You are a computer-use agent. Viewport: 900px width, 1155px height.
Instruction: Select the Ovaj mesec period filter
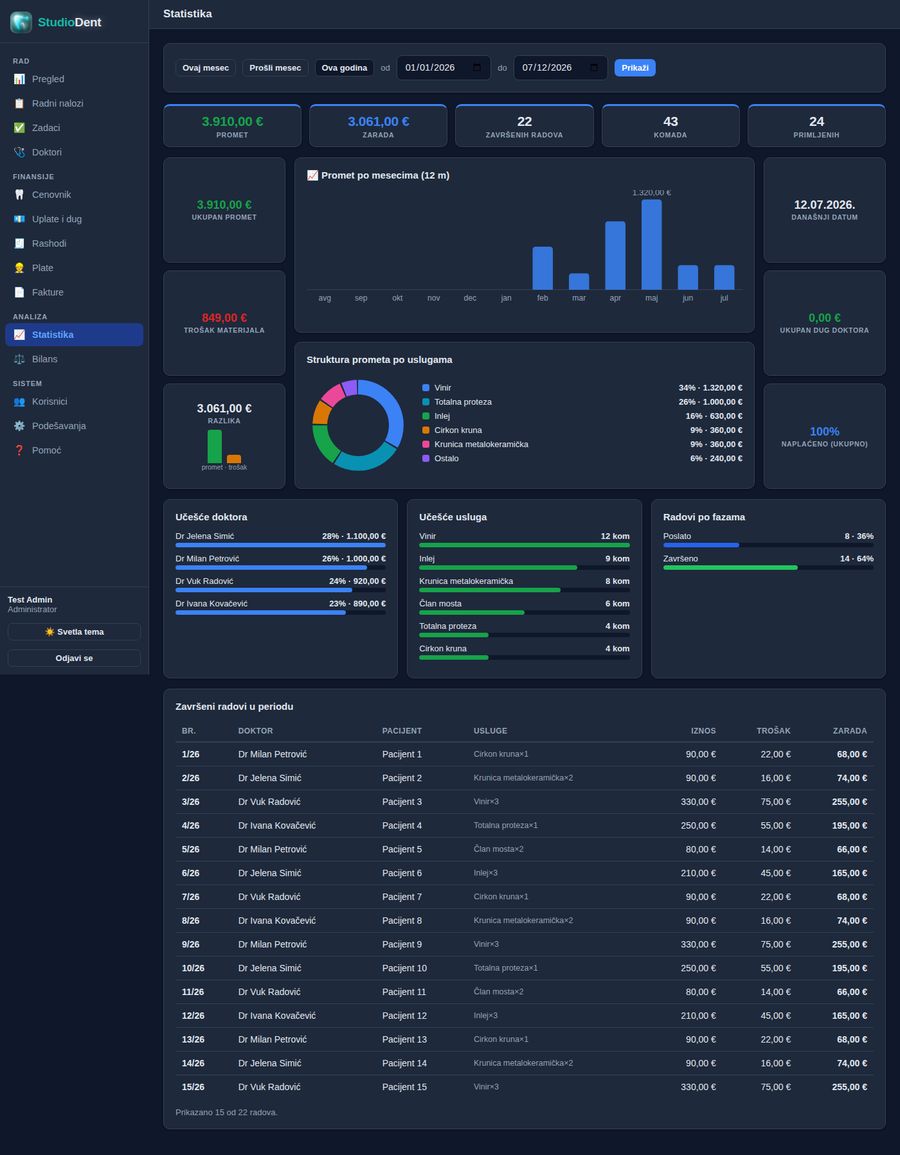pyautogui.click(x=205, y=68)
